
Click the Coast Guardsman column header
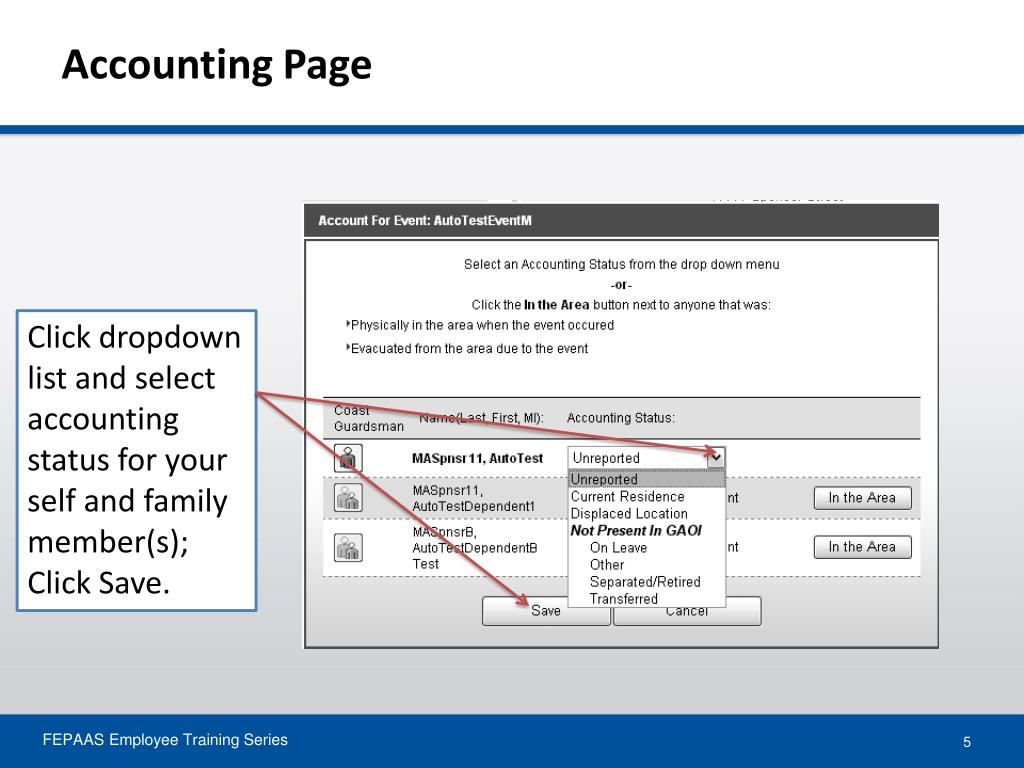[x=368, y=418]
